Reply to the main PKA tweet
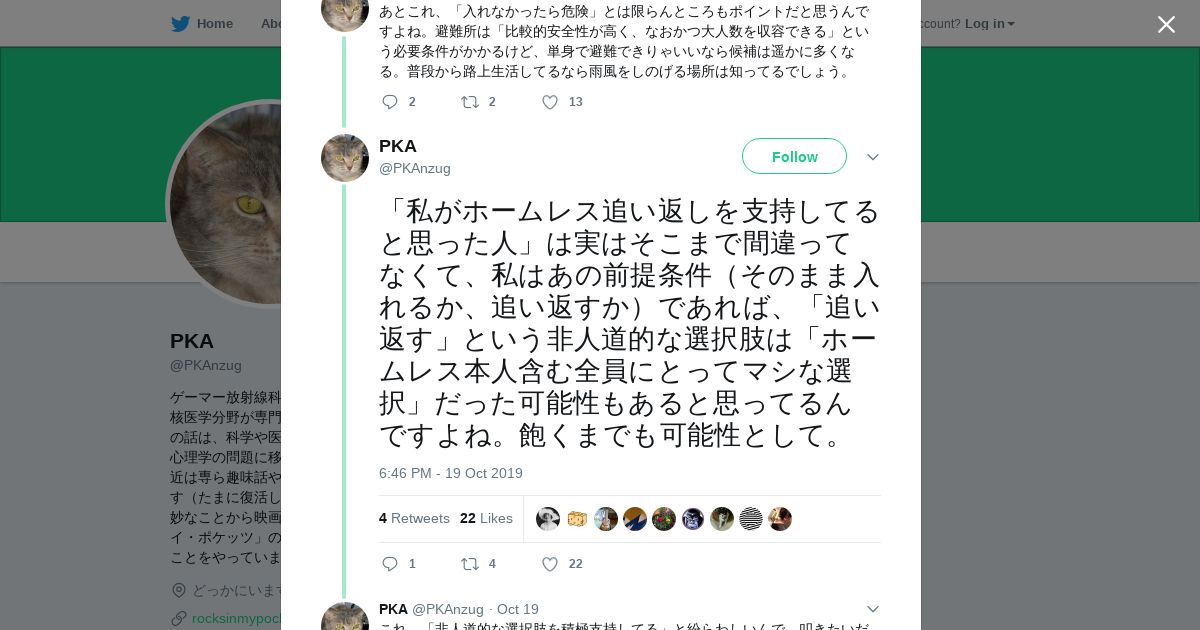 tap(390, 564)
